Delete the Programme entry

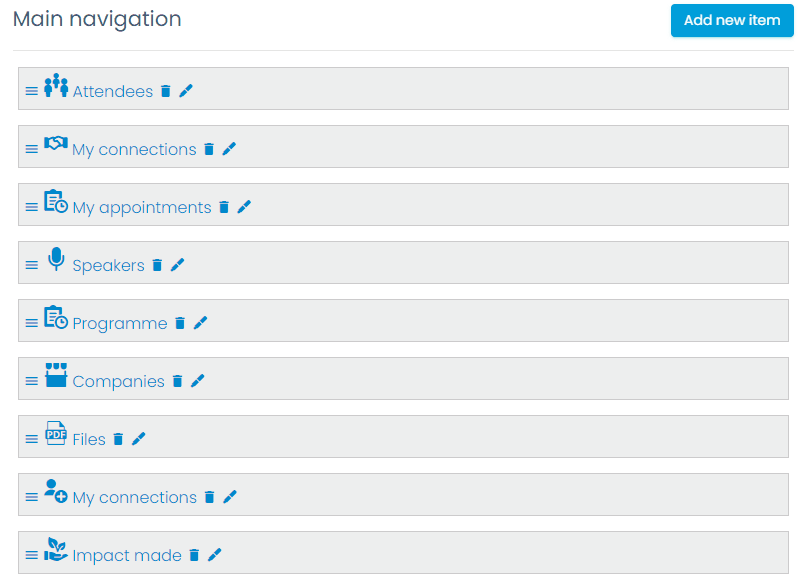pyautogui.click(x=180, y=323)
